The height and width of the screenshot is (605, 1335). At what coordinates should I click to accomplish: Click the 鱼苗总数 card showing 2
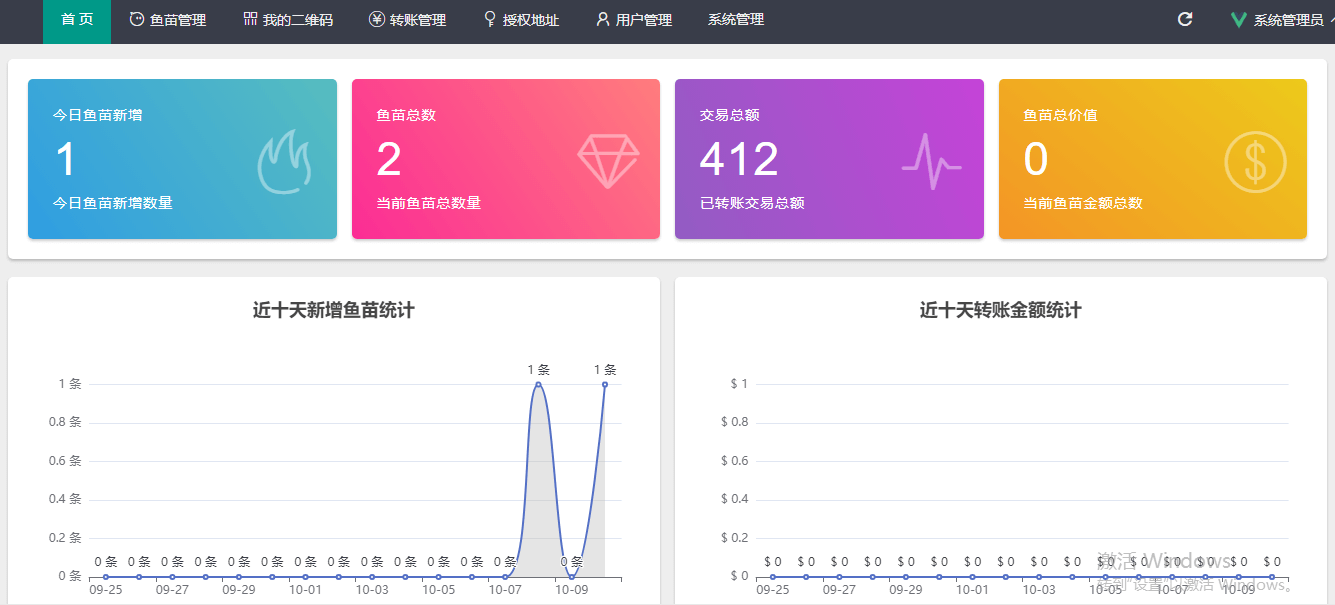point(506,159)
